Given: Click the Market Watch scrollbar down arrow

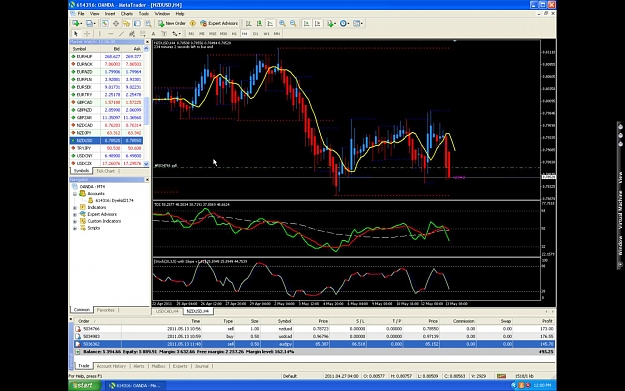Looking at the screenshot, I should [146, 163].
